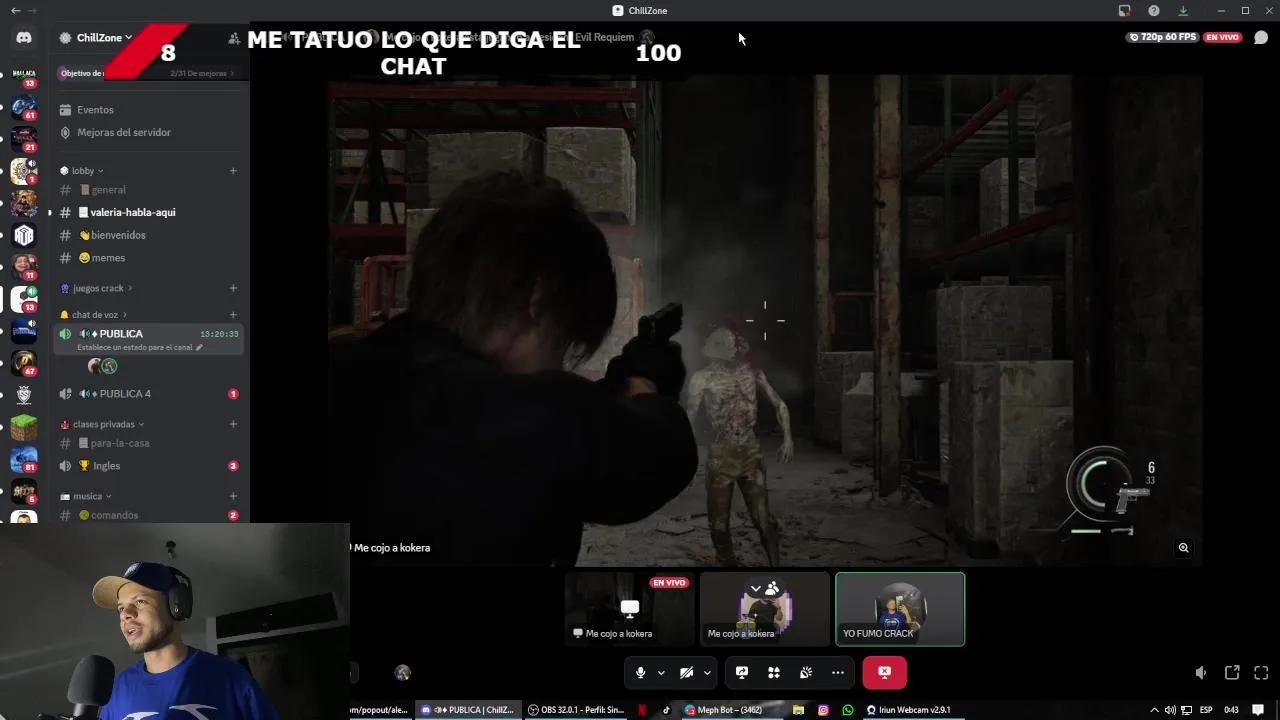The image size is (1280, 720).
Task: Open camera options dropdown arrow
Action: [707, 673]
